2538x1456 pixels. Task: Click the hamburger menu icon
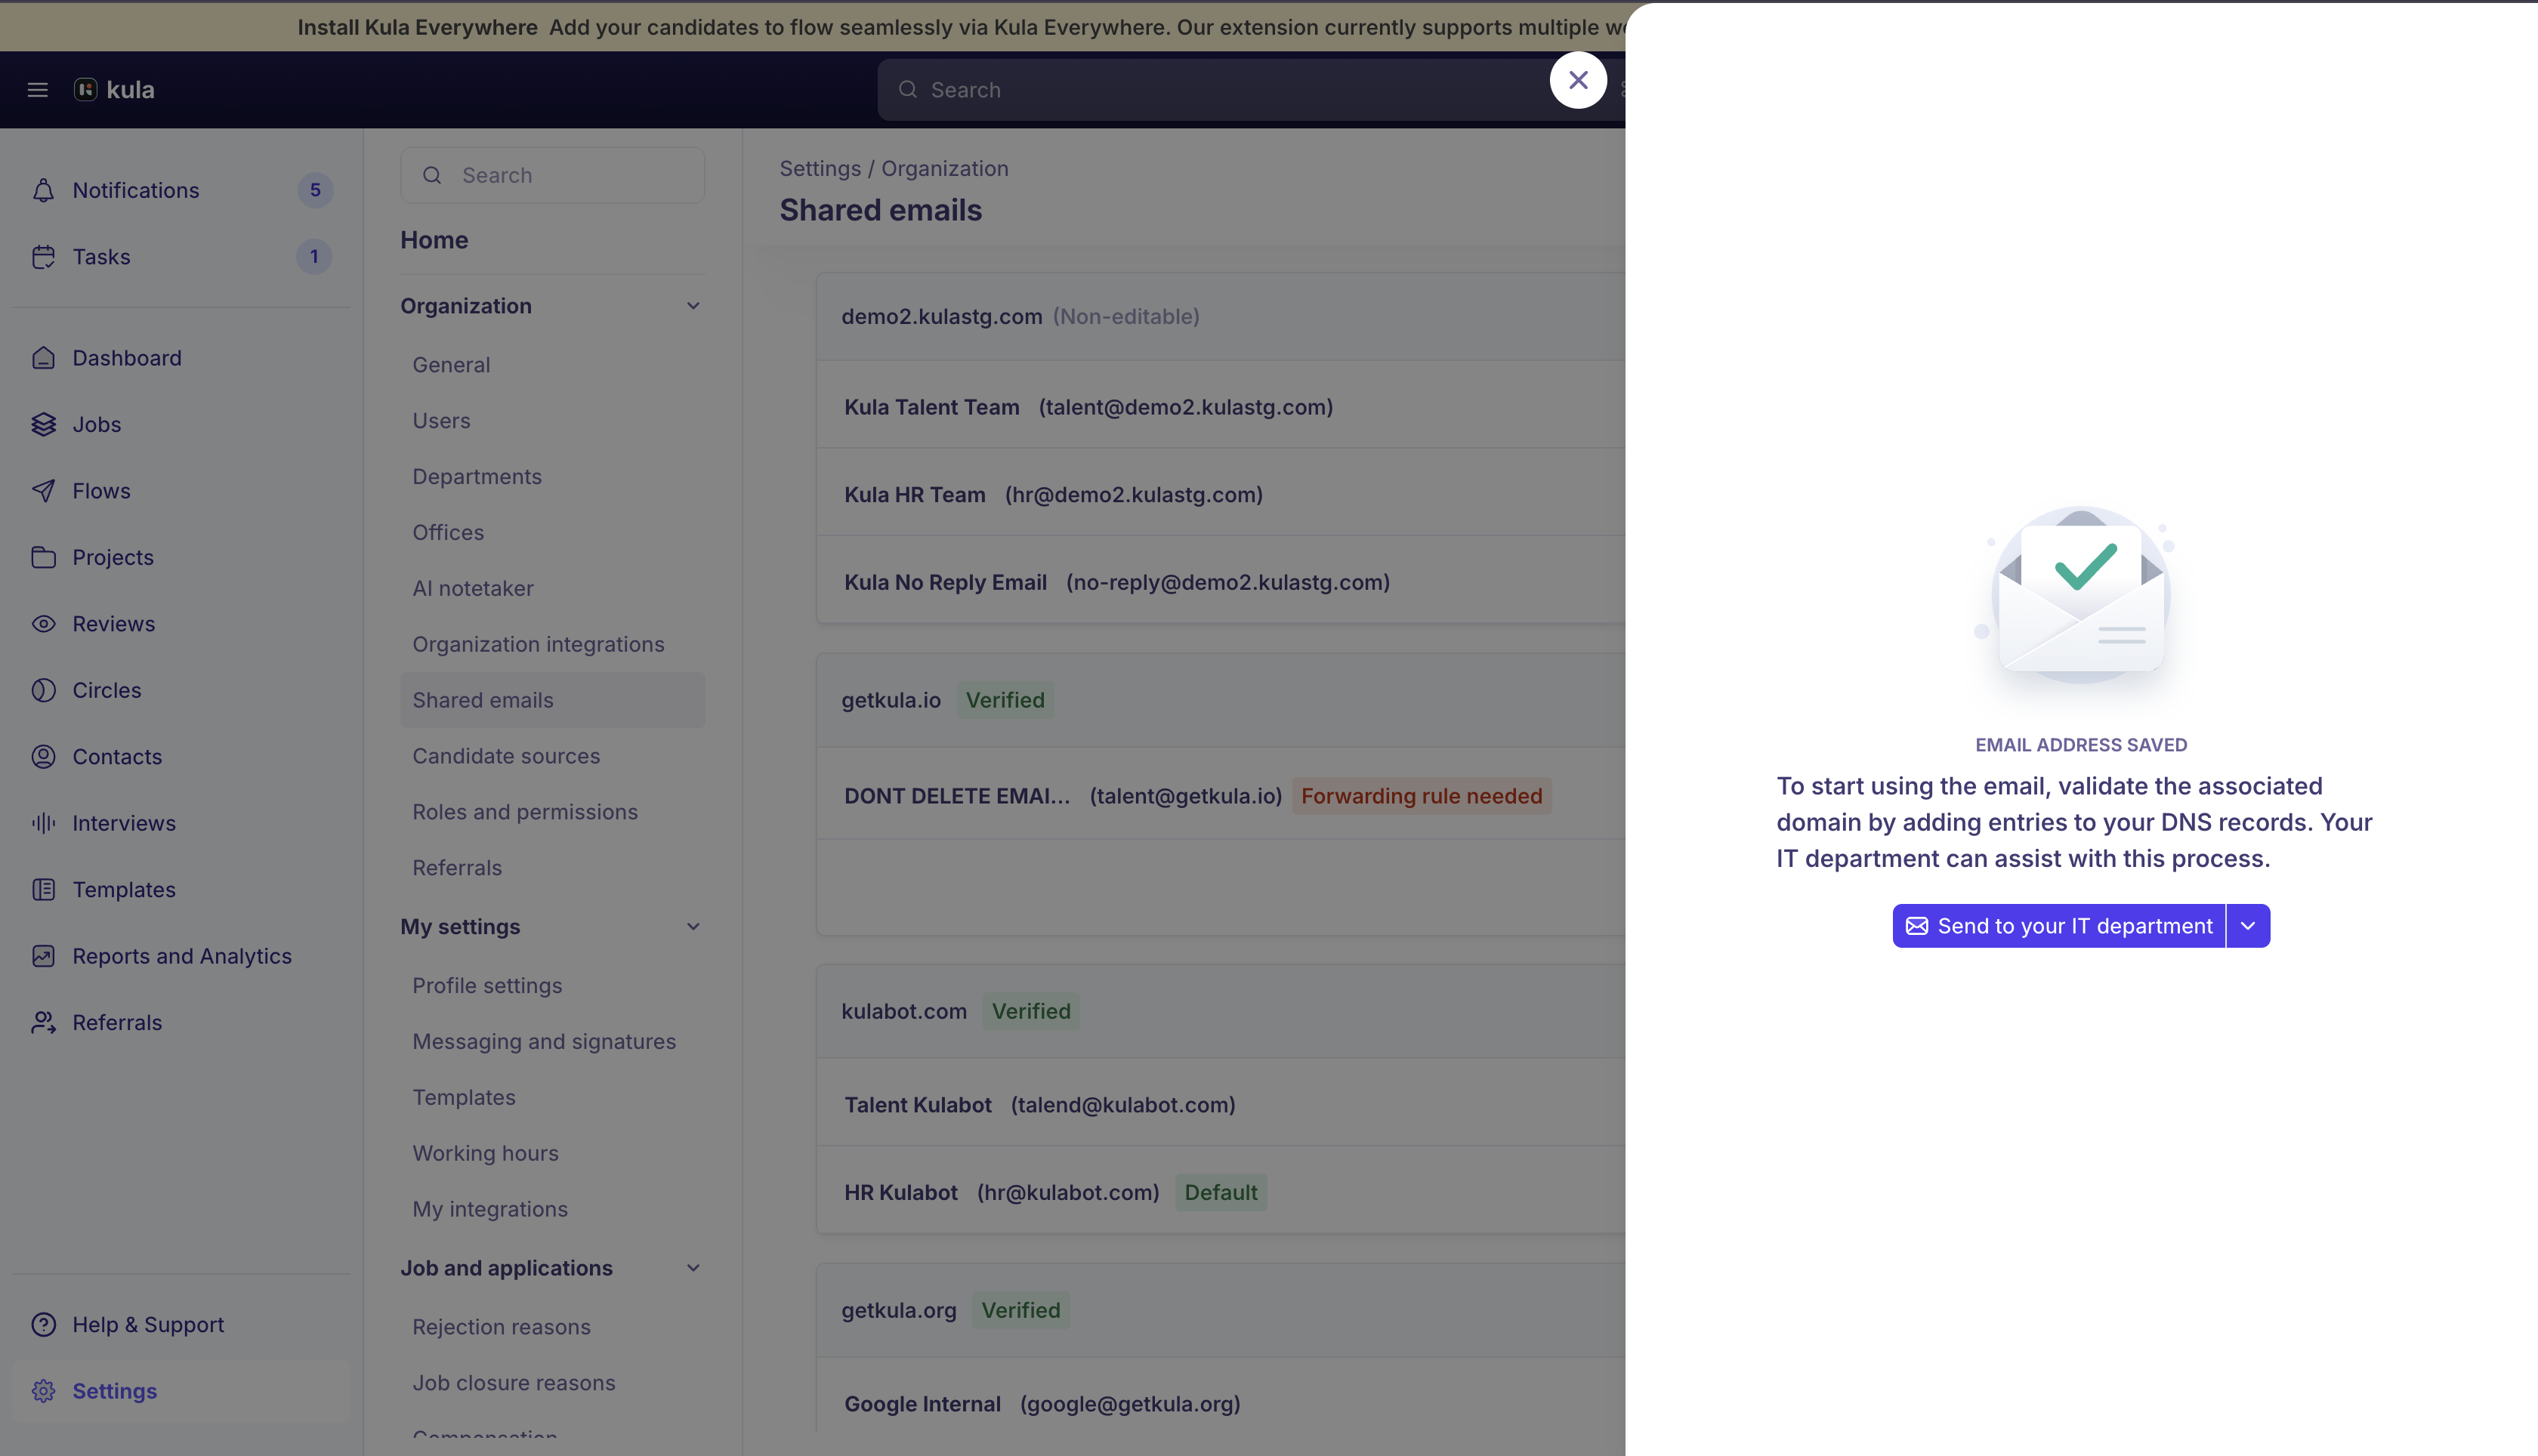coord(38,90)
